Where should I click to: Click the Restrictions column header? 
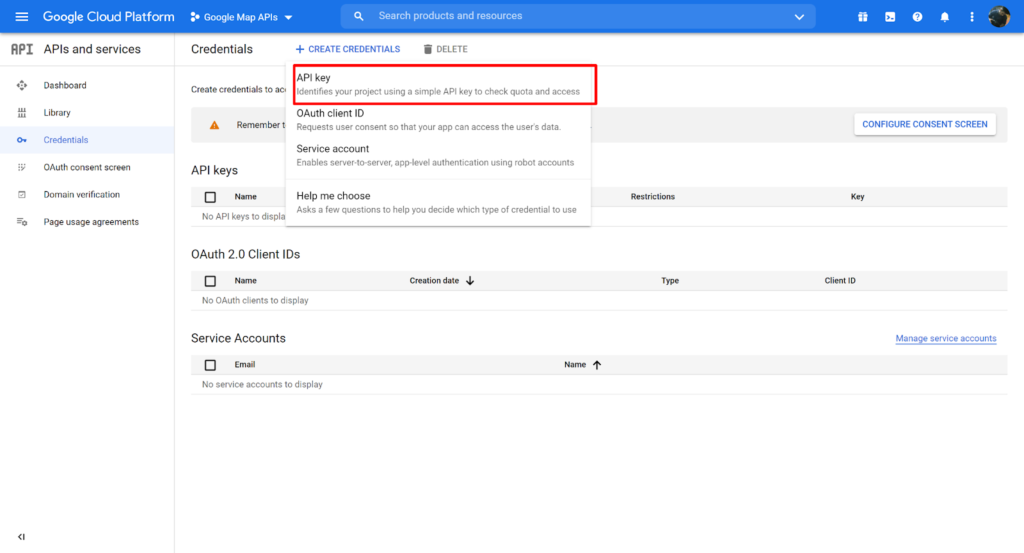pyautogui.click(x=653, y=197)
